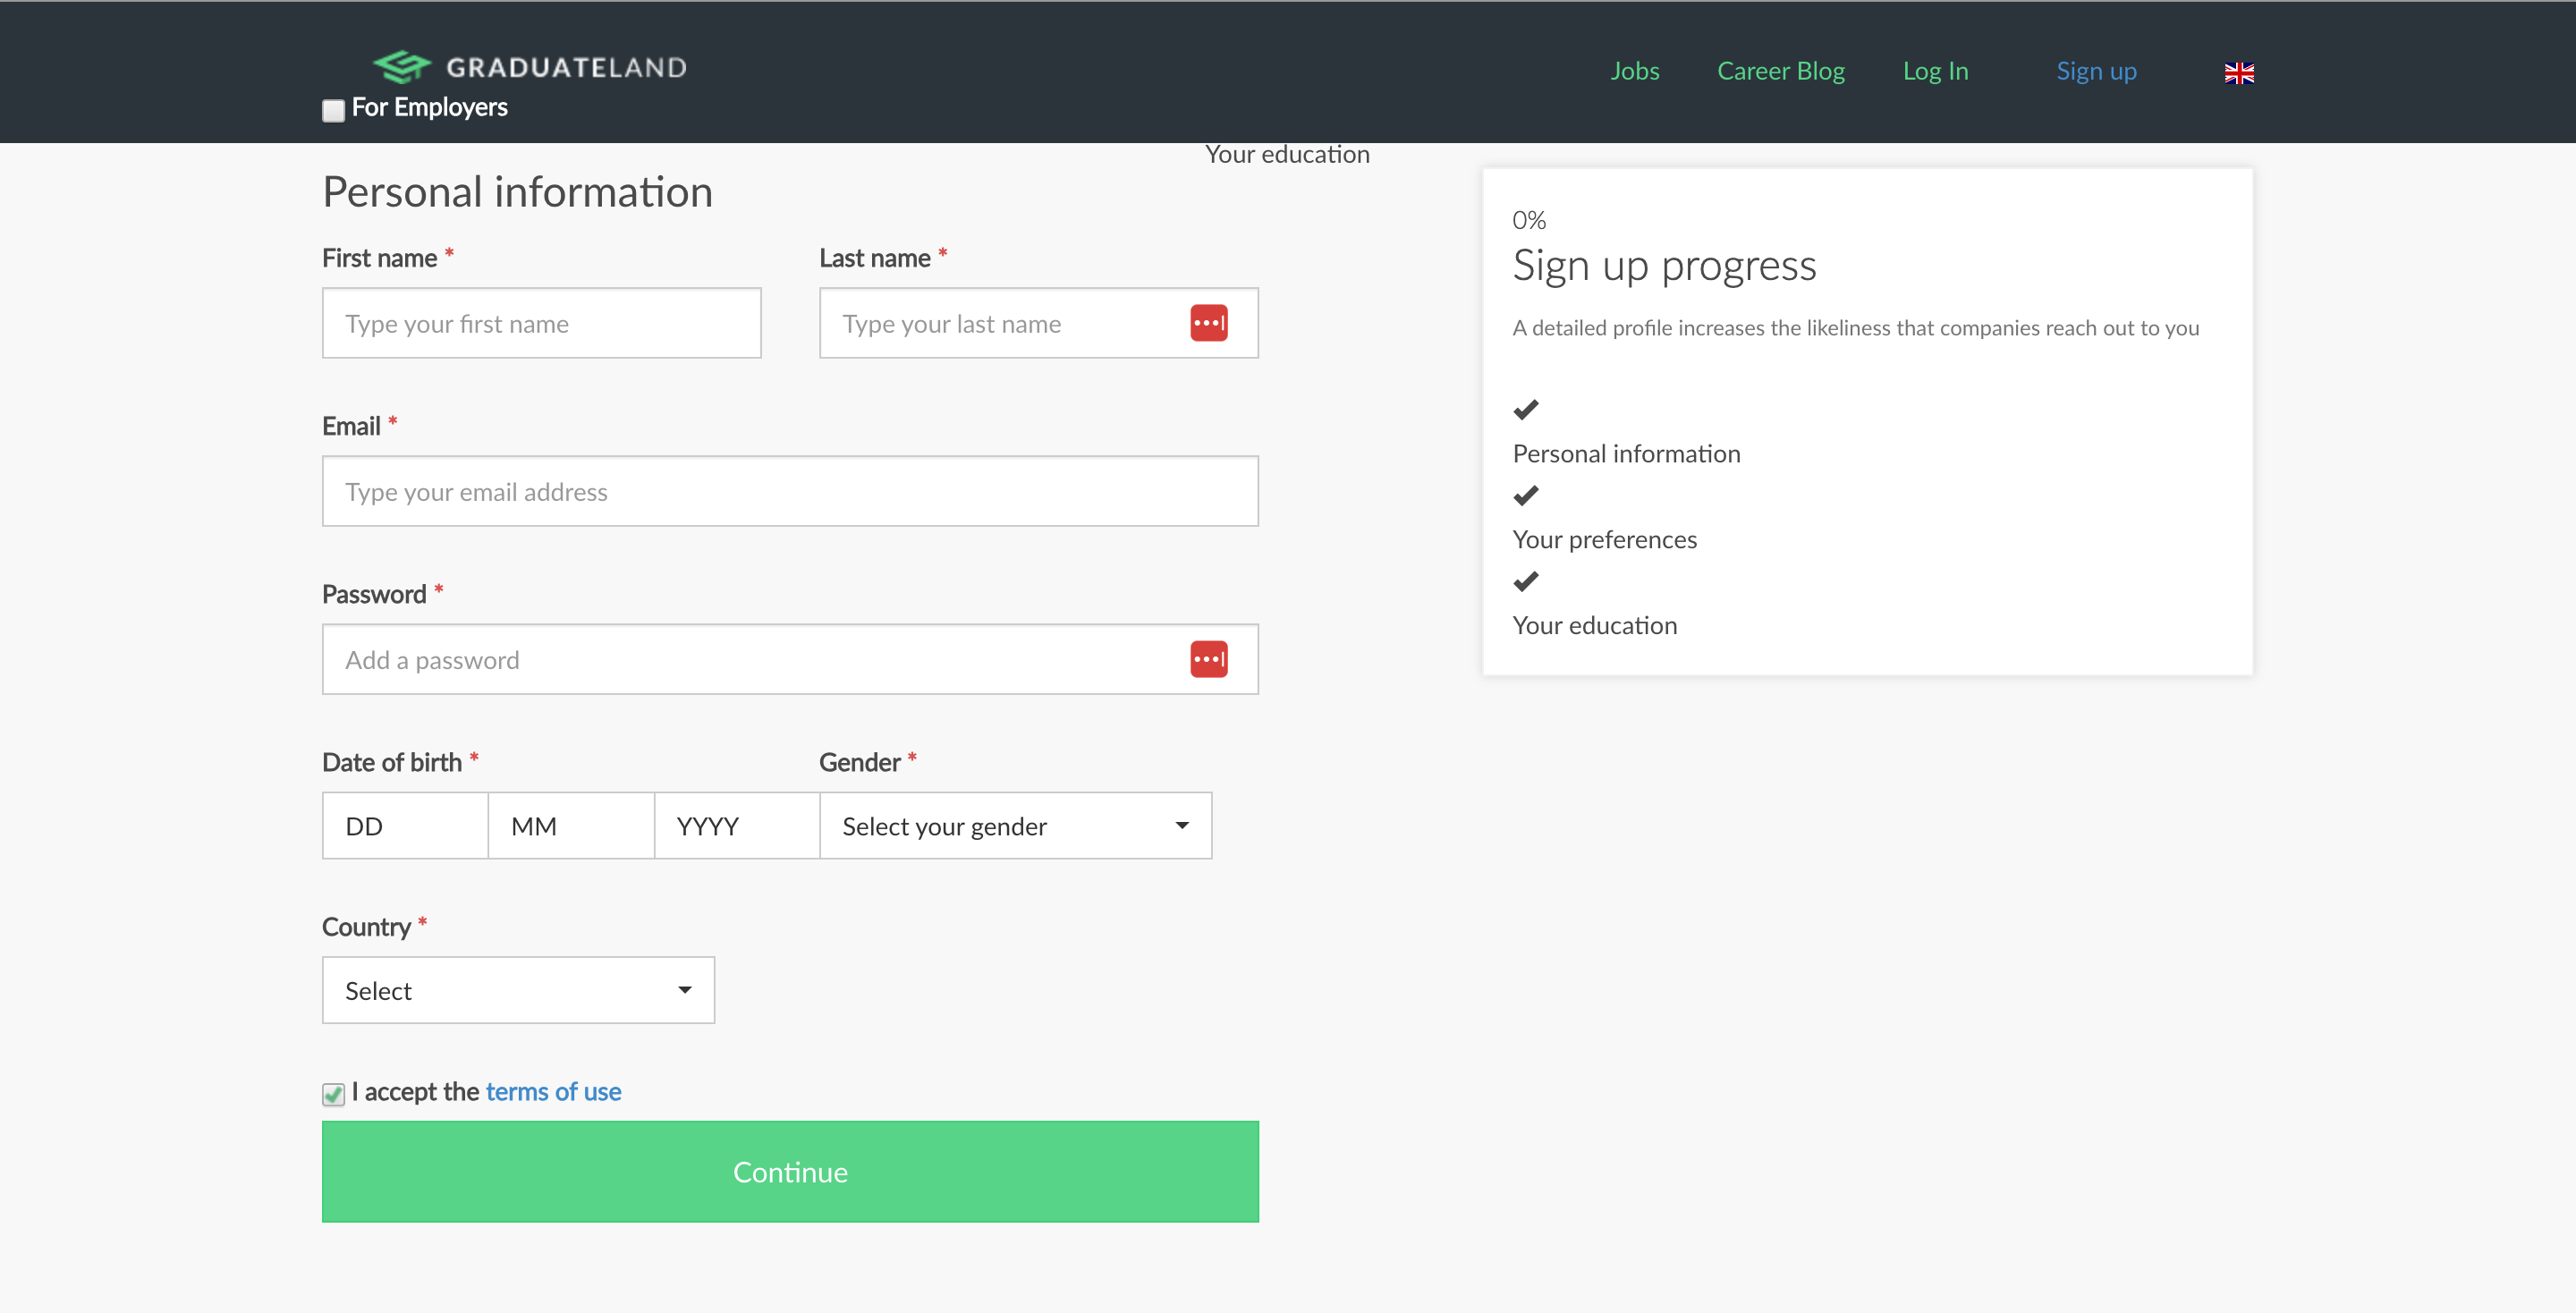This screenshot has height=1313, width=2576.
Task: Click the Your preferences checkmark icon
Action: 1526,495
